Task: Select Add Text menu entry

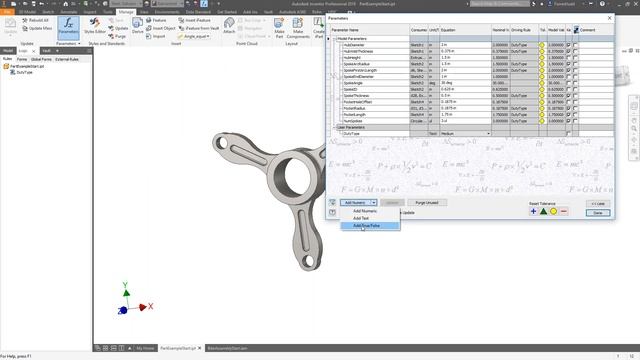Action: click(x=361, y=218)
